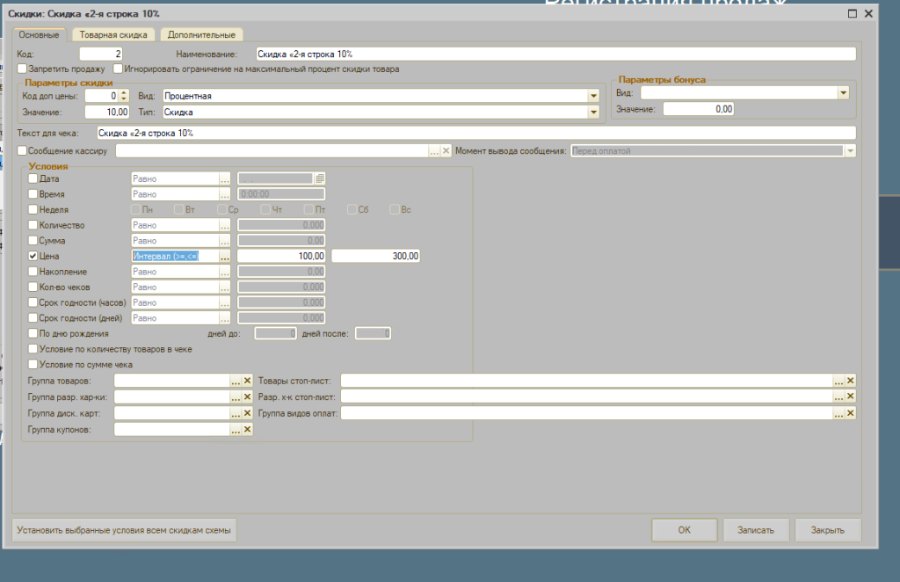The width and height of the screenshot is (900, 582).
Task: Open selection dialog for Группа товаров
Action: click(236, 381)
